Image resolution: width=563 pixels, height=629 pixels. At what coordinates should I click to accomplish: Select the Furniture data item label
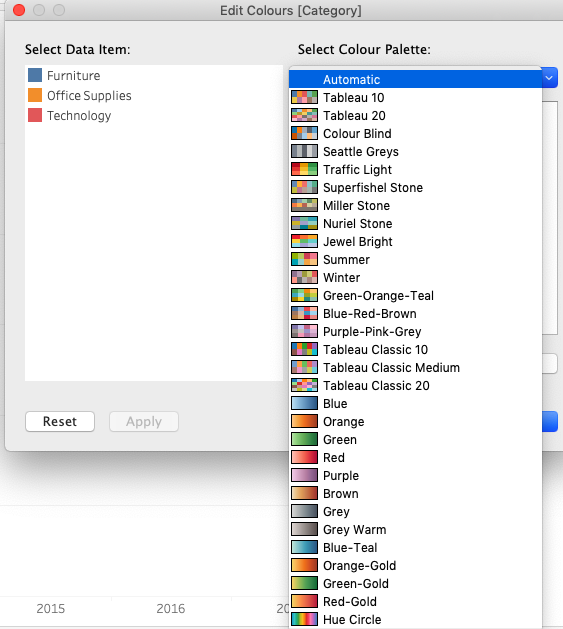tap(73, 75)
